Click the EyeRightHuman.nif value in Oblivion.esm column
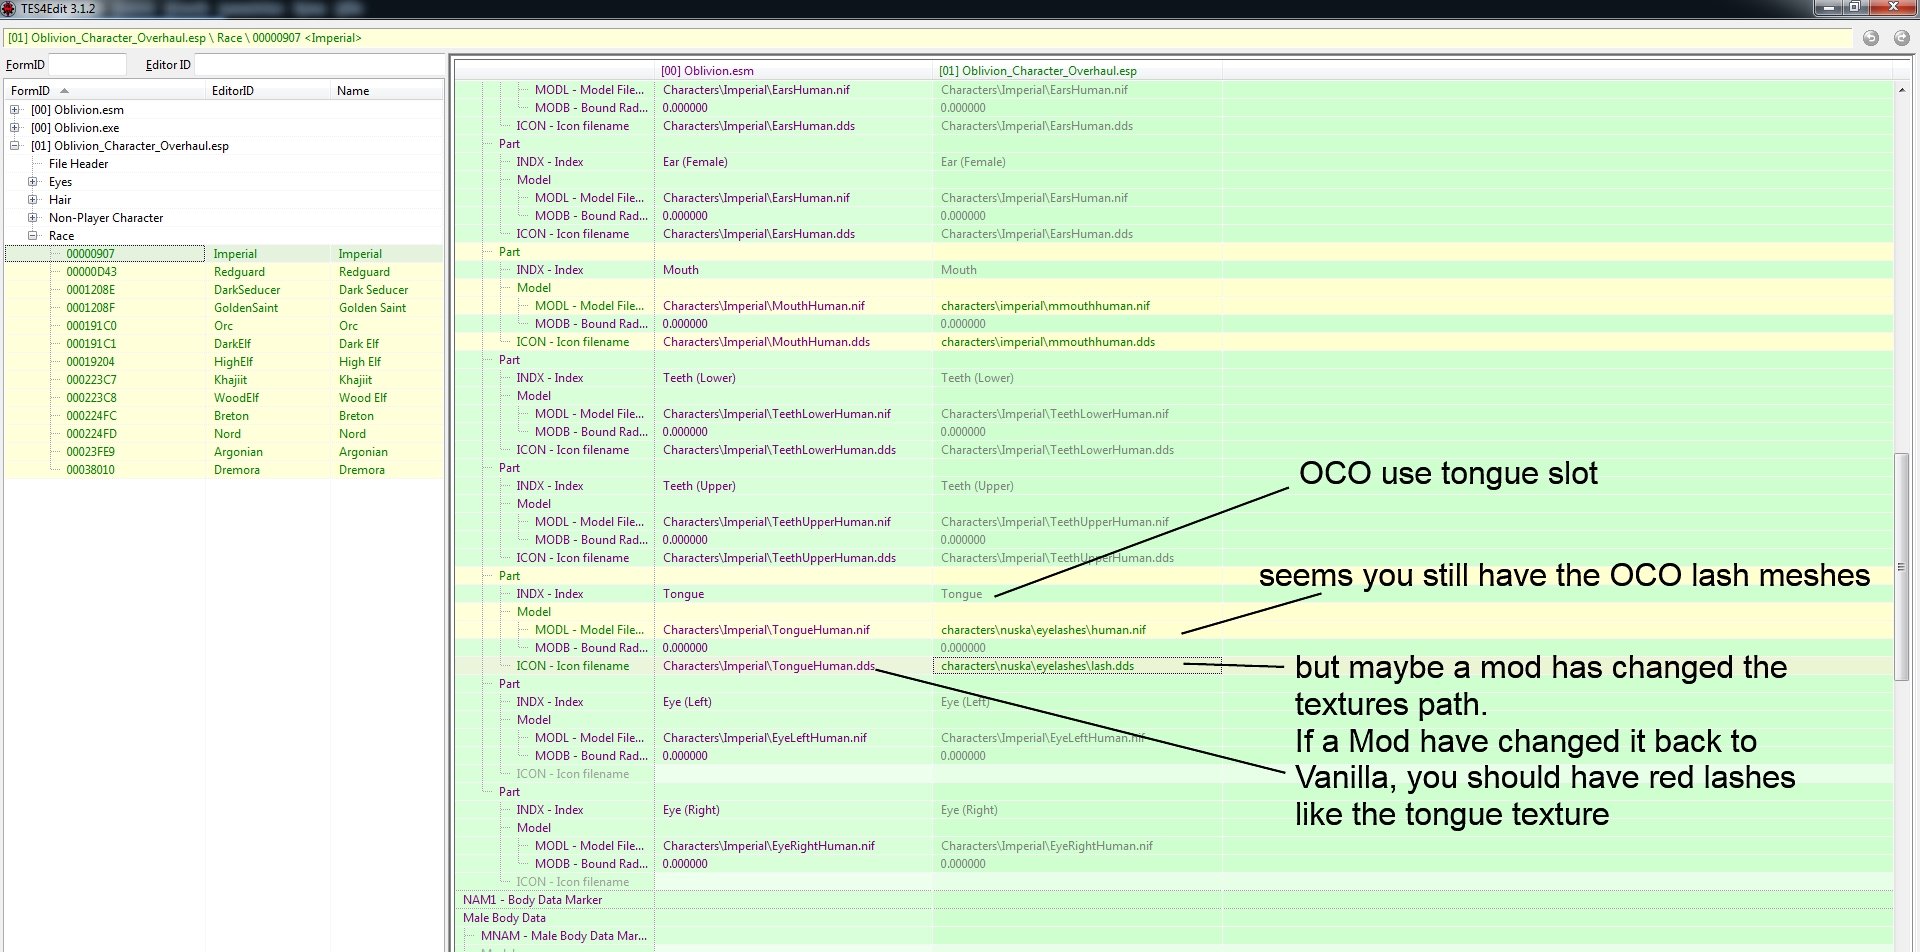The height and width of the screenshot is (952, 1920). [x=768, y=846]
